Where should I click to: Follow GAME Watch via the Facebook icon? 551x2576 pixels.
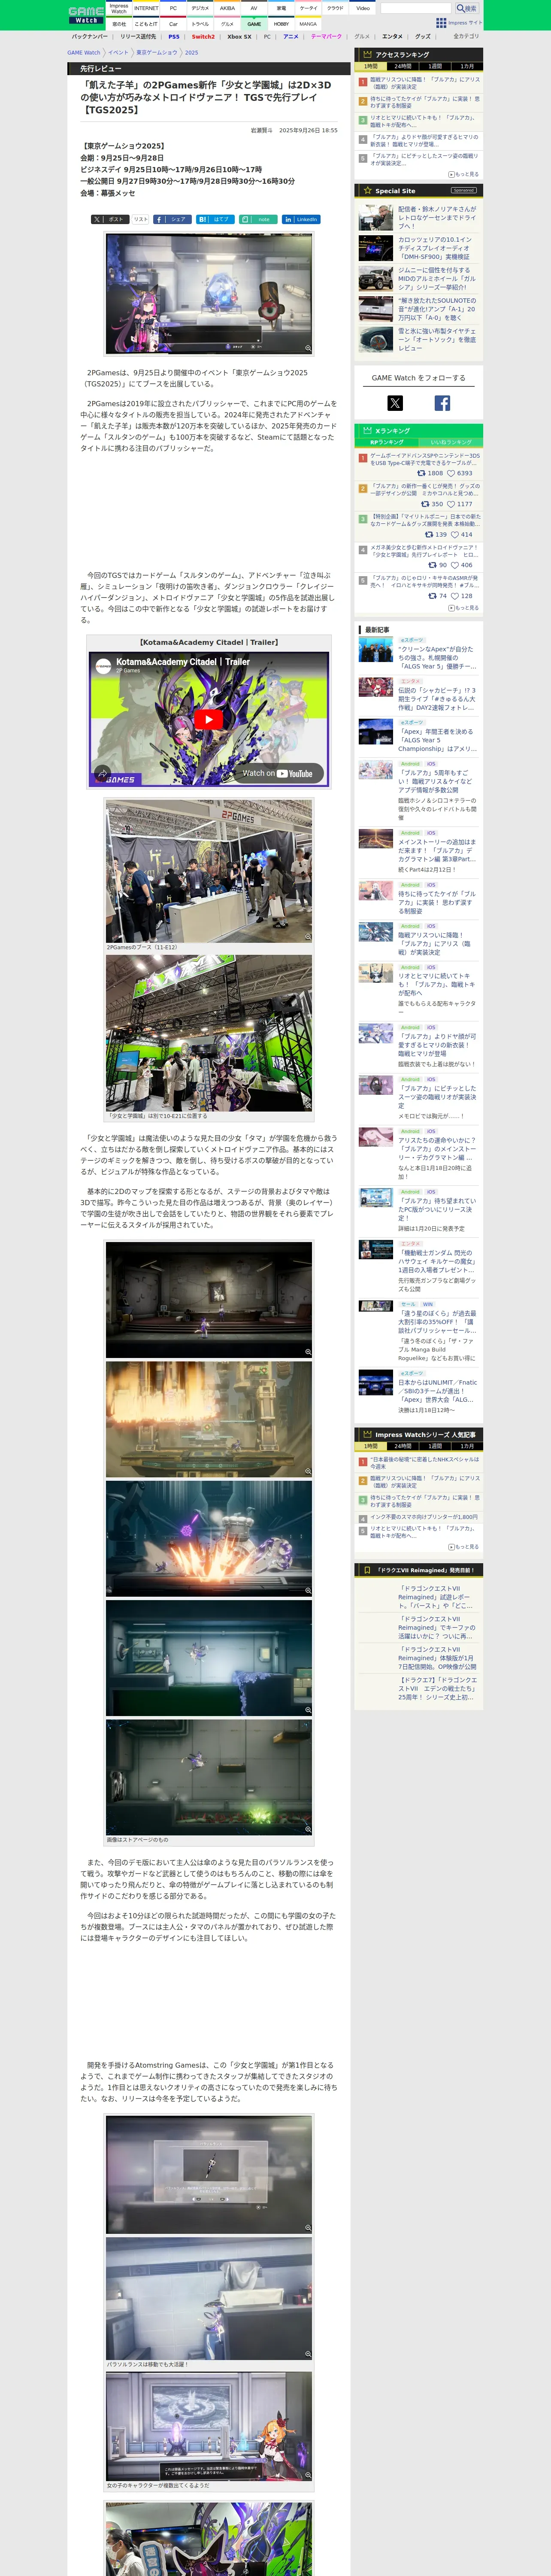click(x=442, y=403)
